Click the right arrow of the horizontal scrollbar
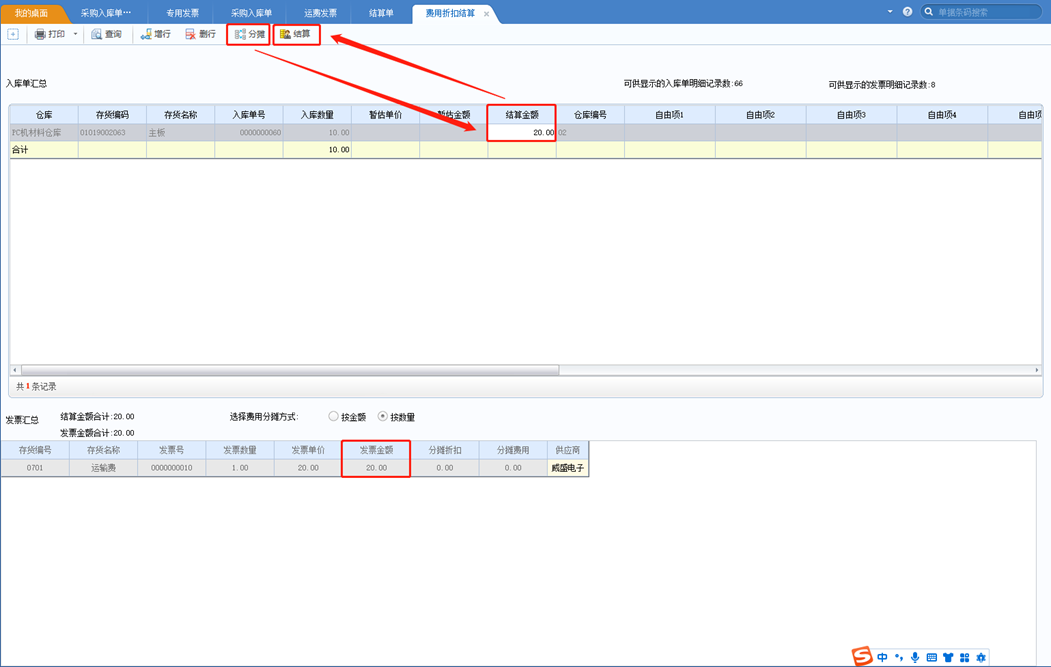 [1037, 370]
